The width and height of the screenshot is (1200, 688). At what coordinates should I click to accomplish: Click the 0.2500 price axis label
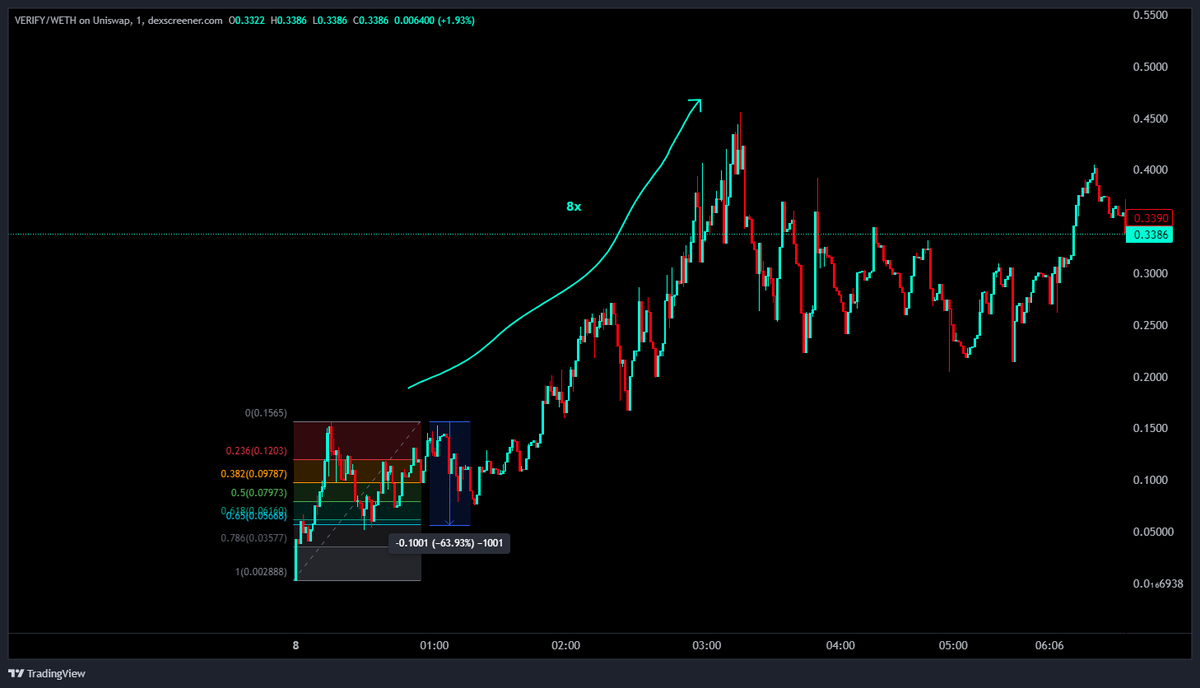[x=1149, y=325]
